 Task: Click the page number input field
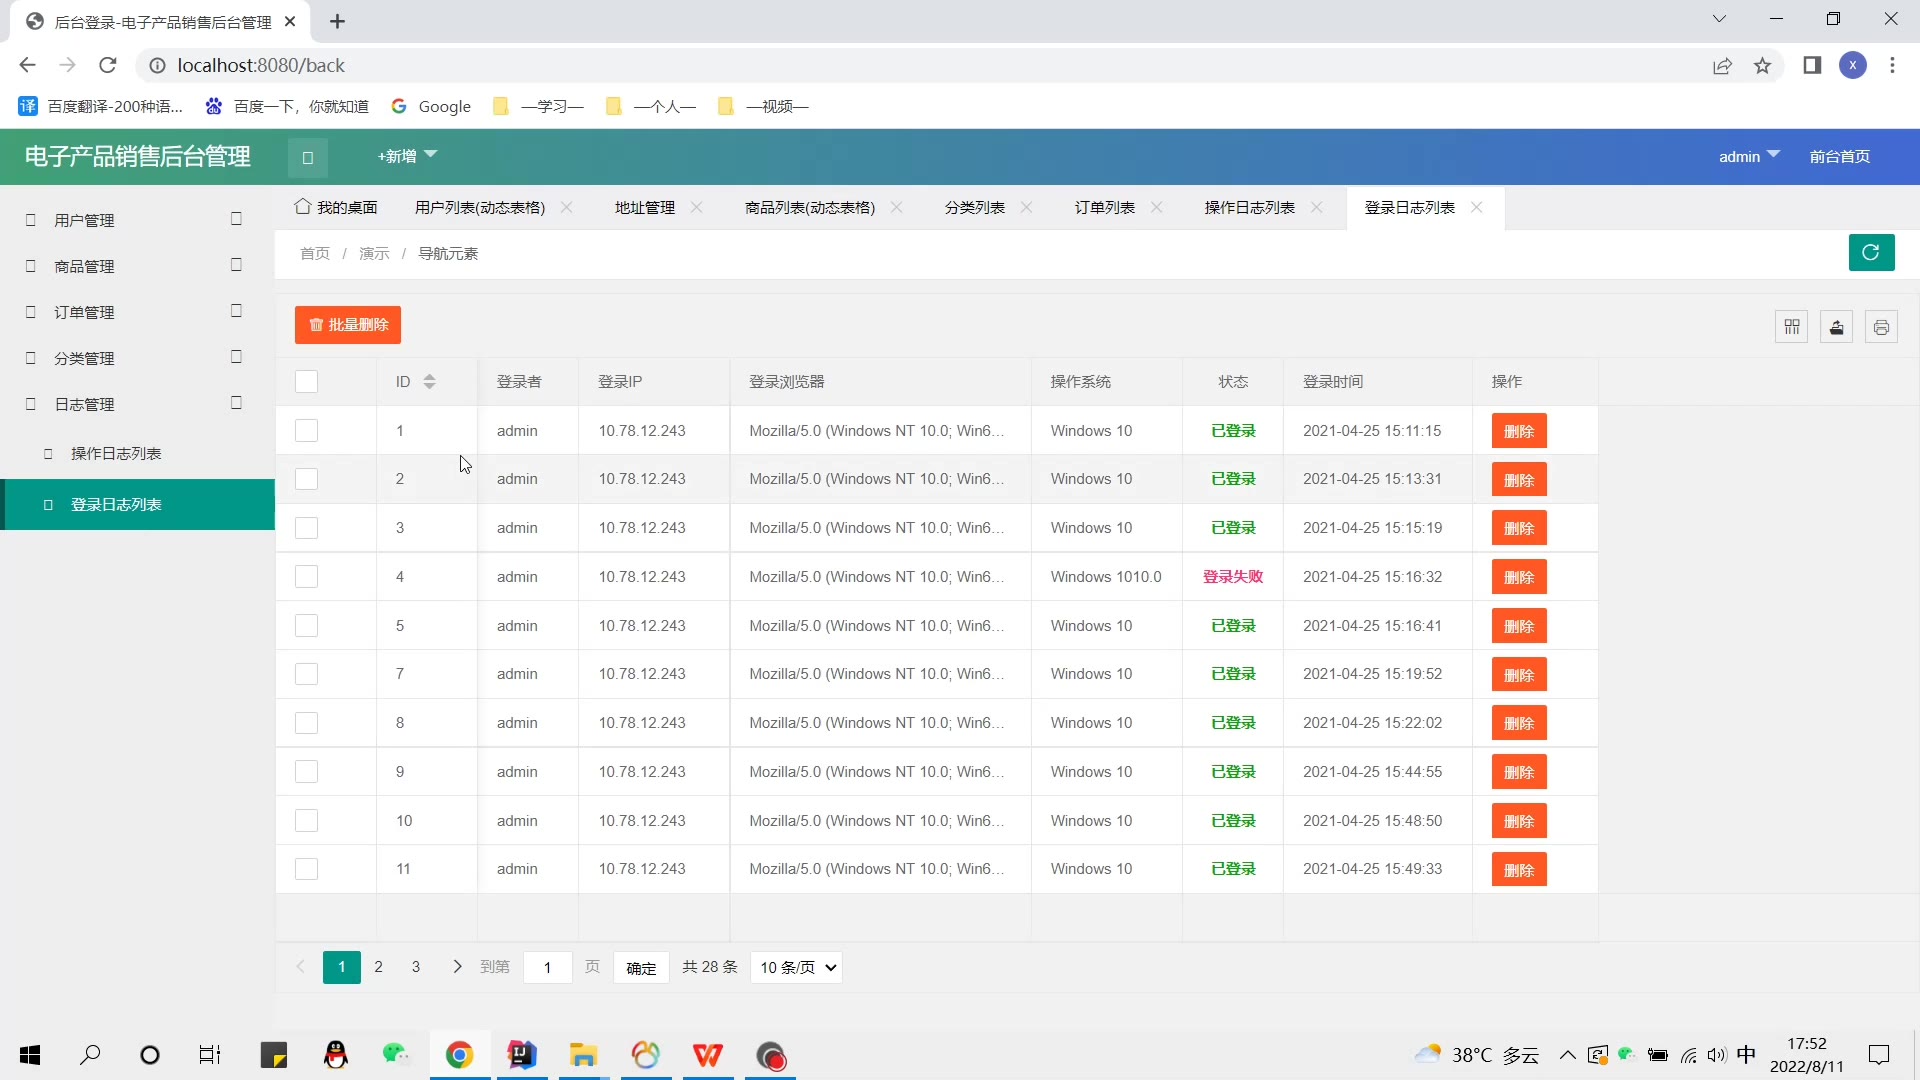click(x=548, y=967)
